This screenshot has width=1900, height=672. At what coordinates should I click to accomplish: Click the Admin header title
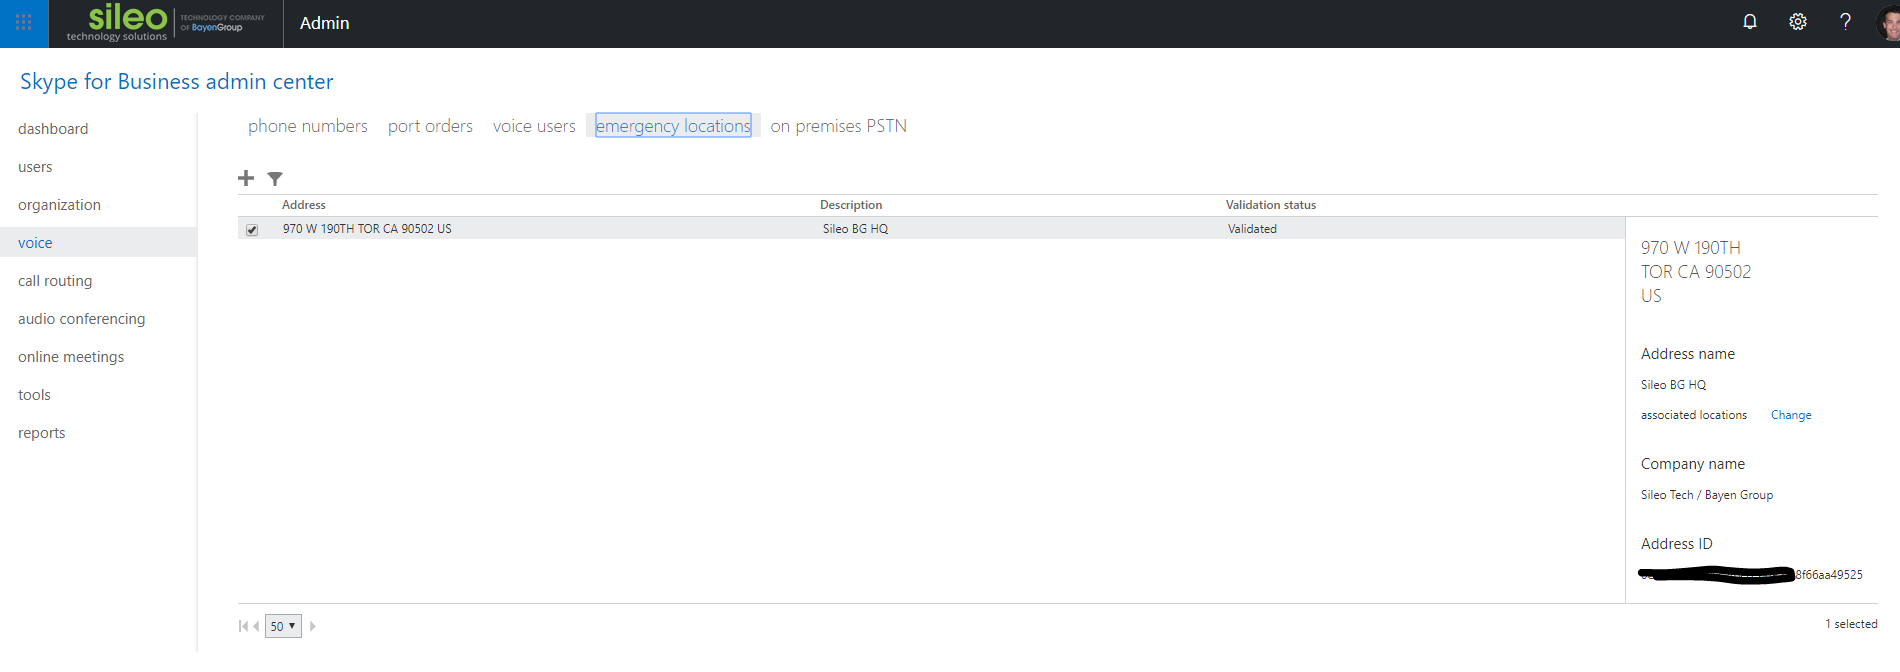[325, 23]
